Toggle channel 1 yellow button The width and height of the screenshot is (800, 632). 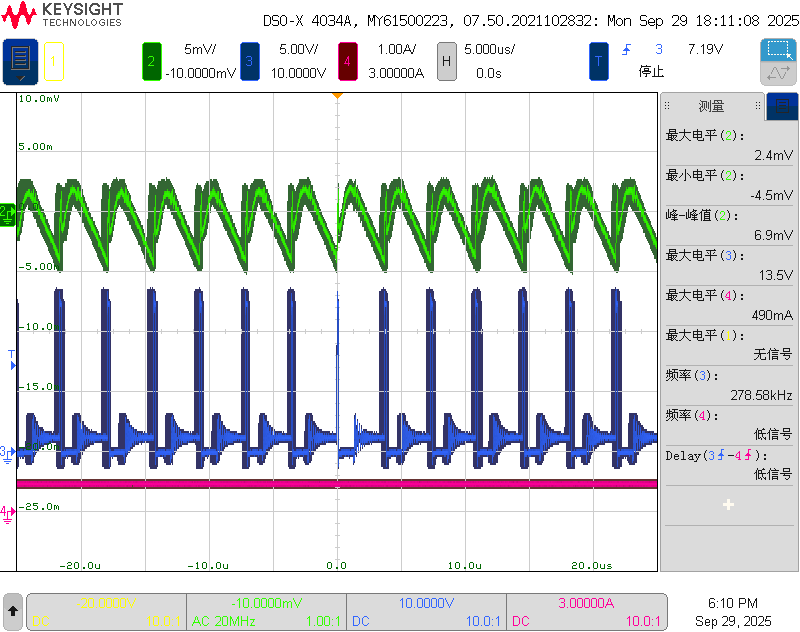[54, 61]
